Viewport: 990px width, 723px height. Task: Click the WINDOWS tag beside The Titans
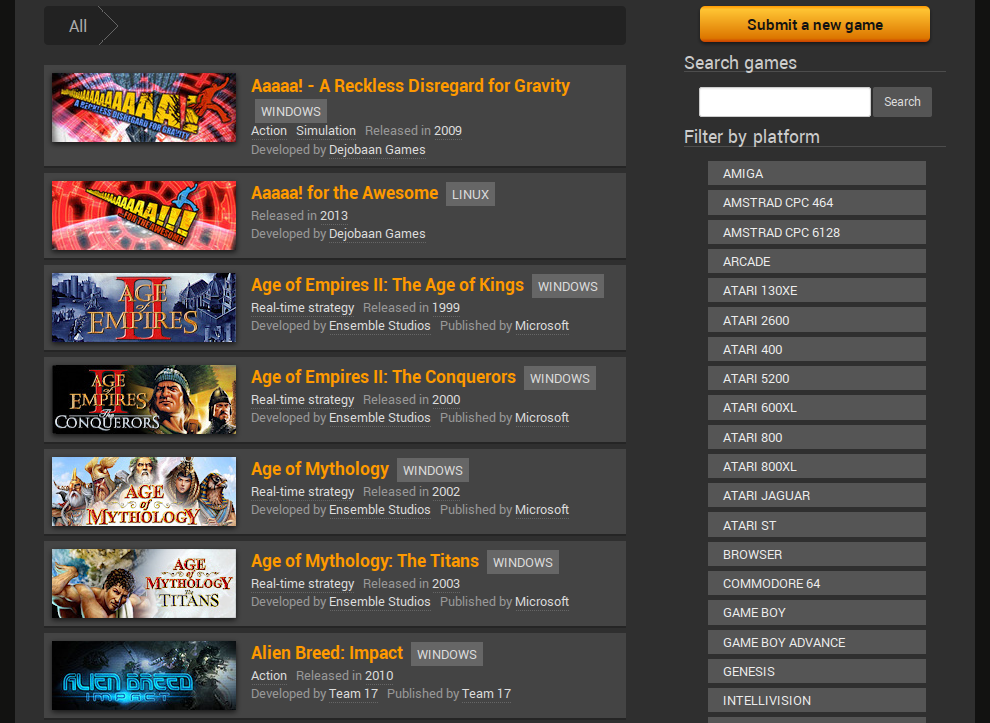pos(523,563)
